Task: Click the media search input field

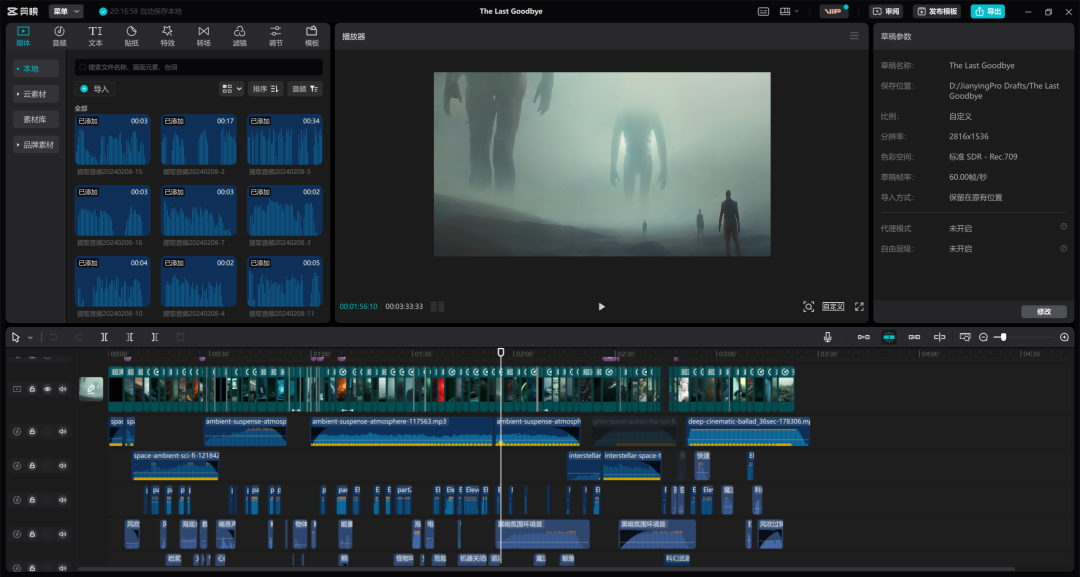Action: tap(198, 67)
